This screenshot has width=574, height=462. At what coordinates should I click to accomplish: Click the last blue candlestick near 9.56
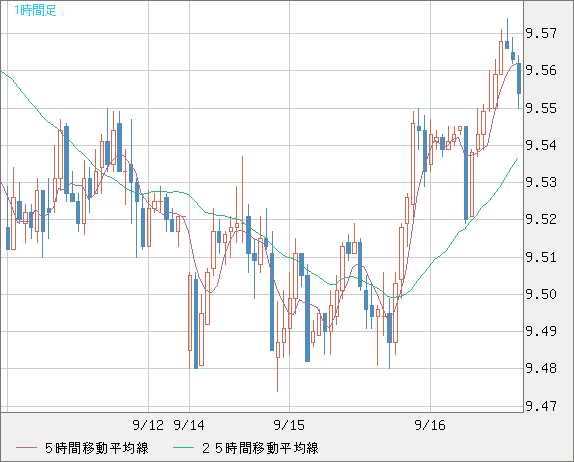click(519, 78)
